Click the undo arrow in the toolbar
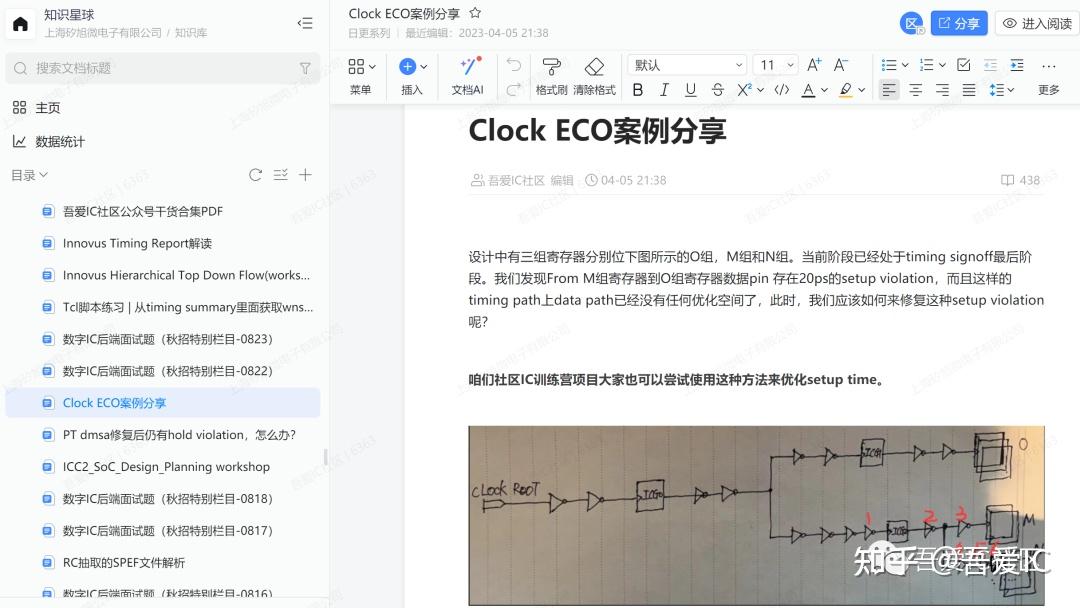1080x608 pixels. 514,64
